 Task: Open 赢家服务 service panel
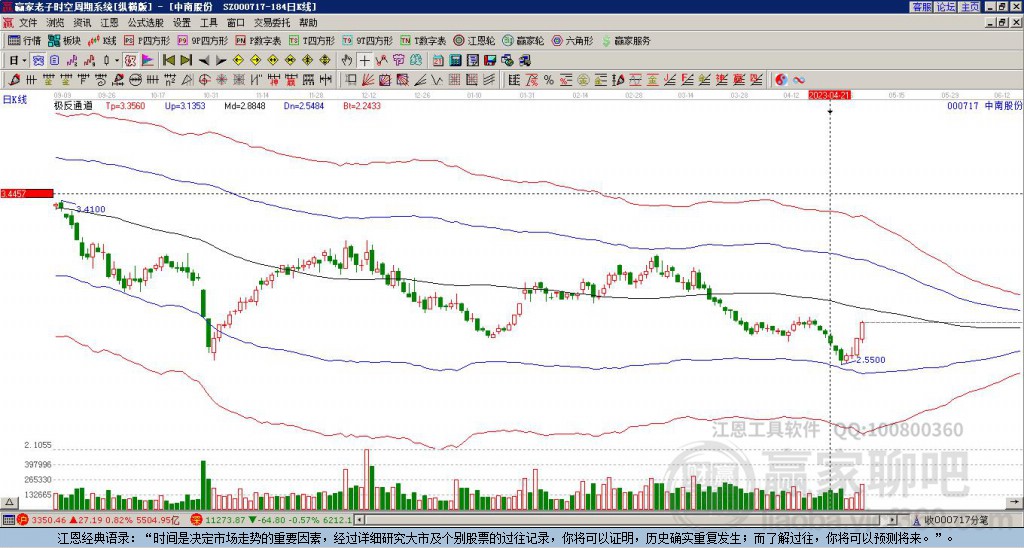626,40
